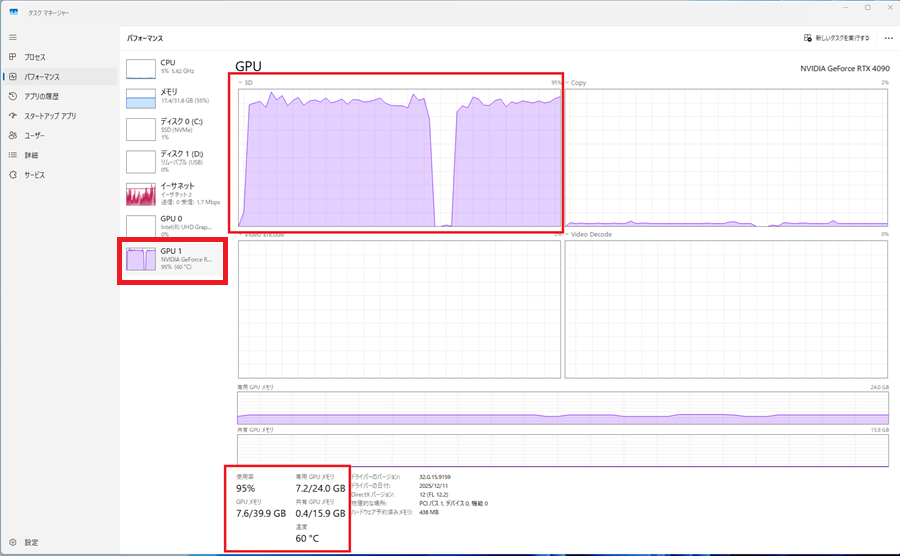The width and height of the screenshot is (900, 556).
Task: Open the プロセス (Processes) page icon
Action: 12,57
